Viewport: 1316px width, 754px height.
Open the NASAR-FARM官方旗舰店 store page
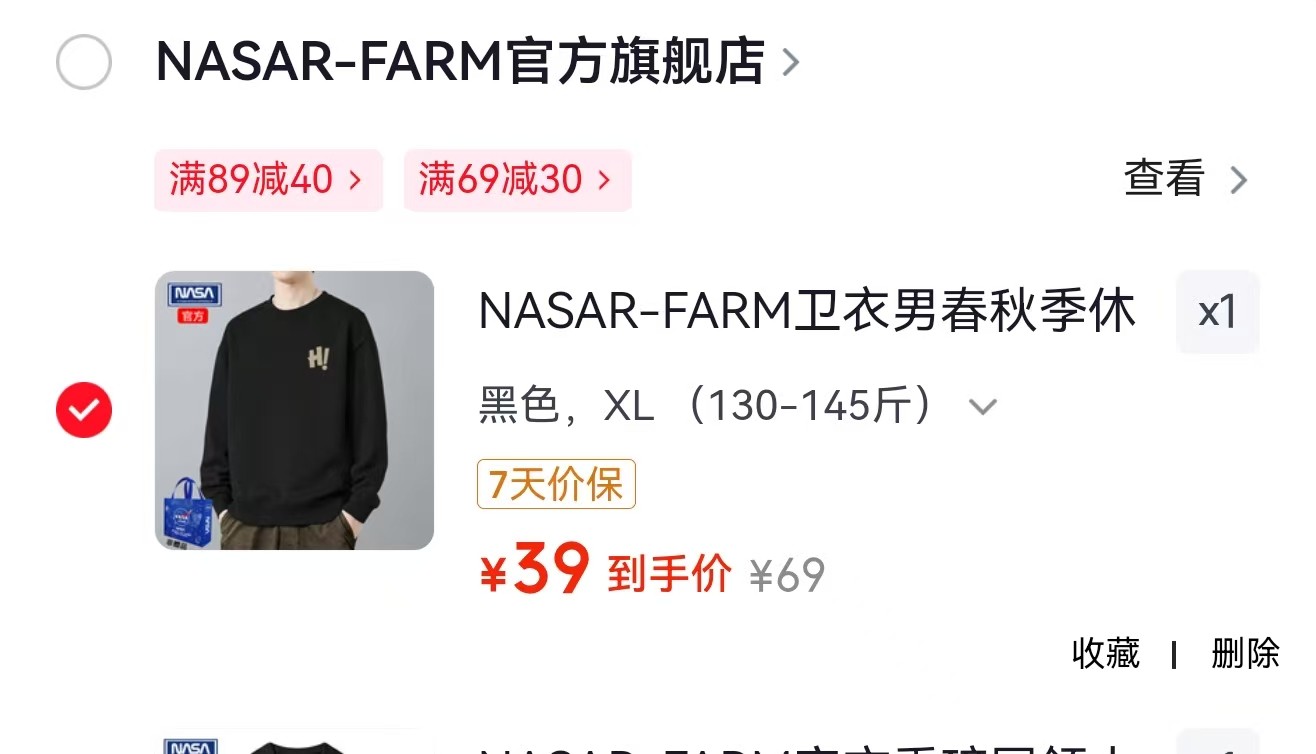tap(460, 62)
